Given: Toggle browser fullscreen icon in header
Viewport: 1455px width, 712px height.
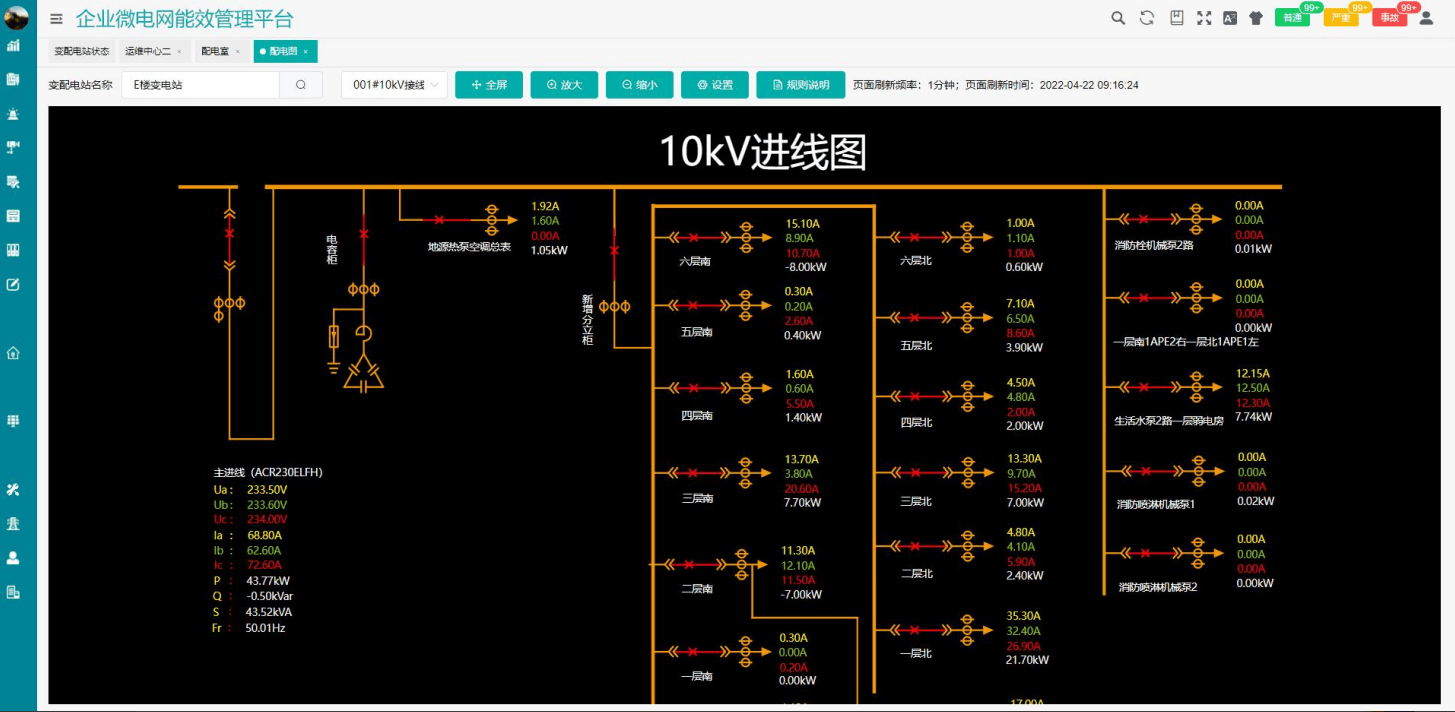Looking at the screenshot, I should tap(1204, 18).
